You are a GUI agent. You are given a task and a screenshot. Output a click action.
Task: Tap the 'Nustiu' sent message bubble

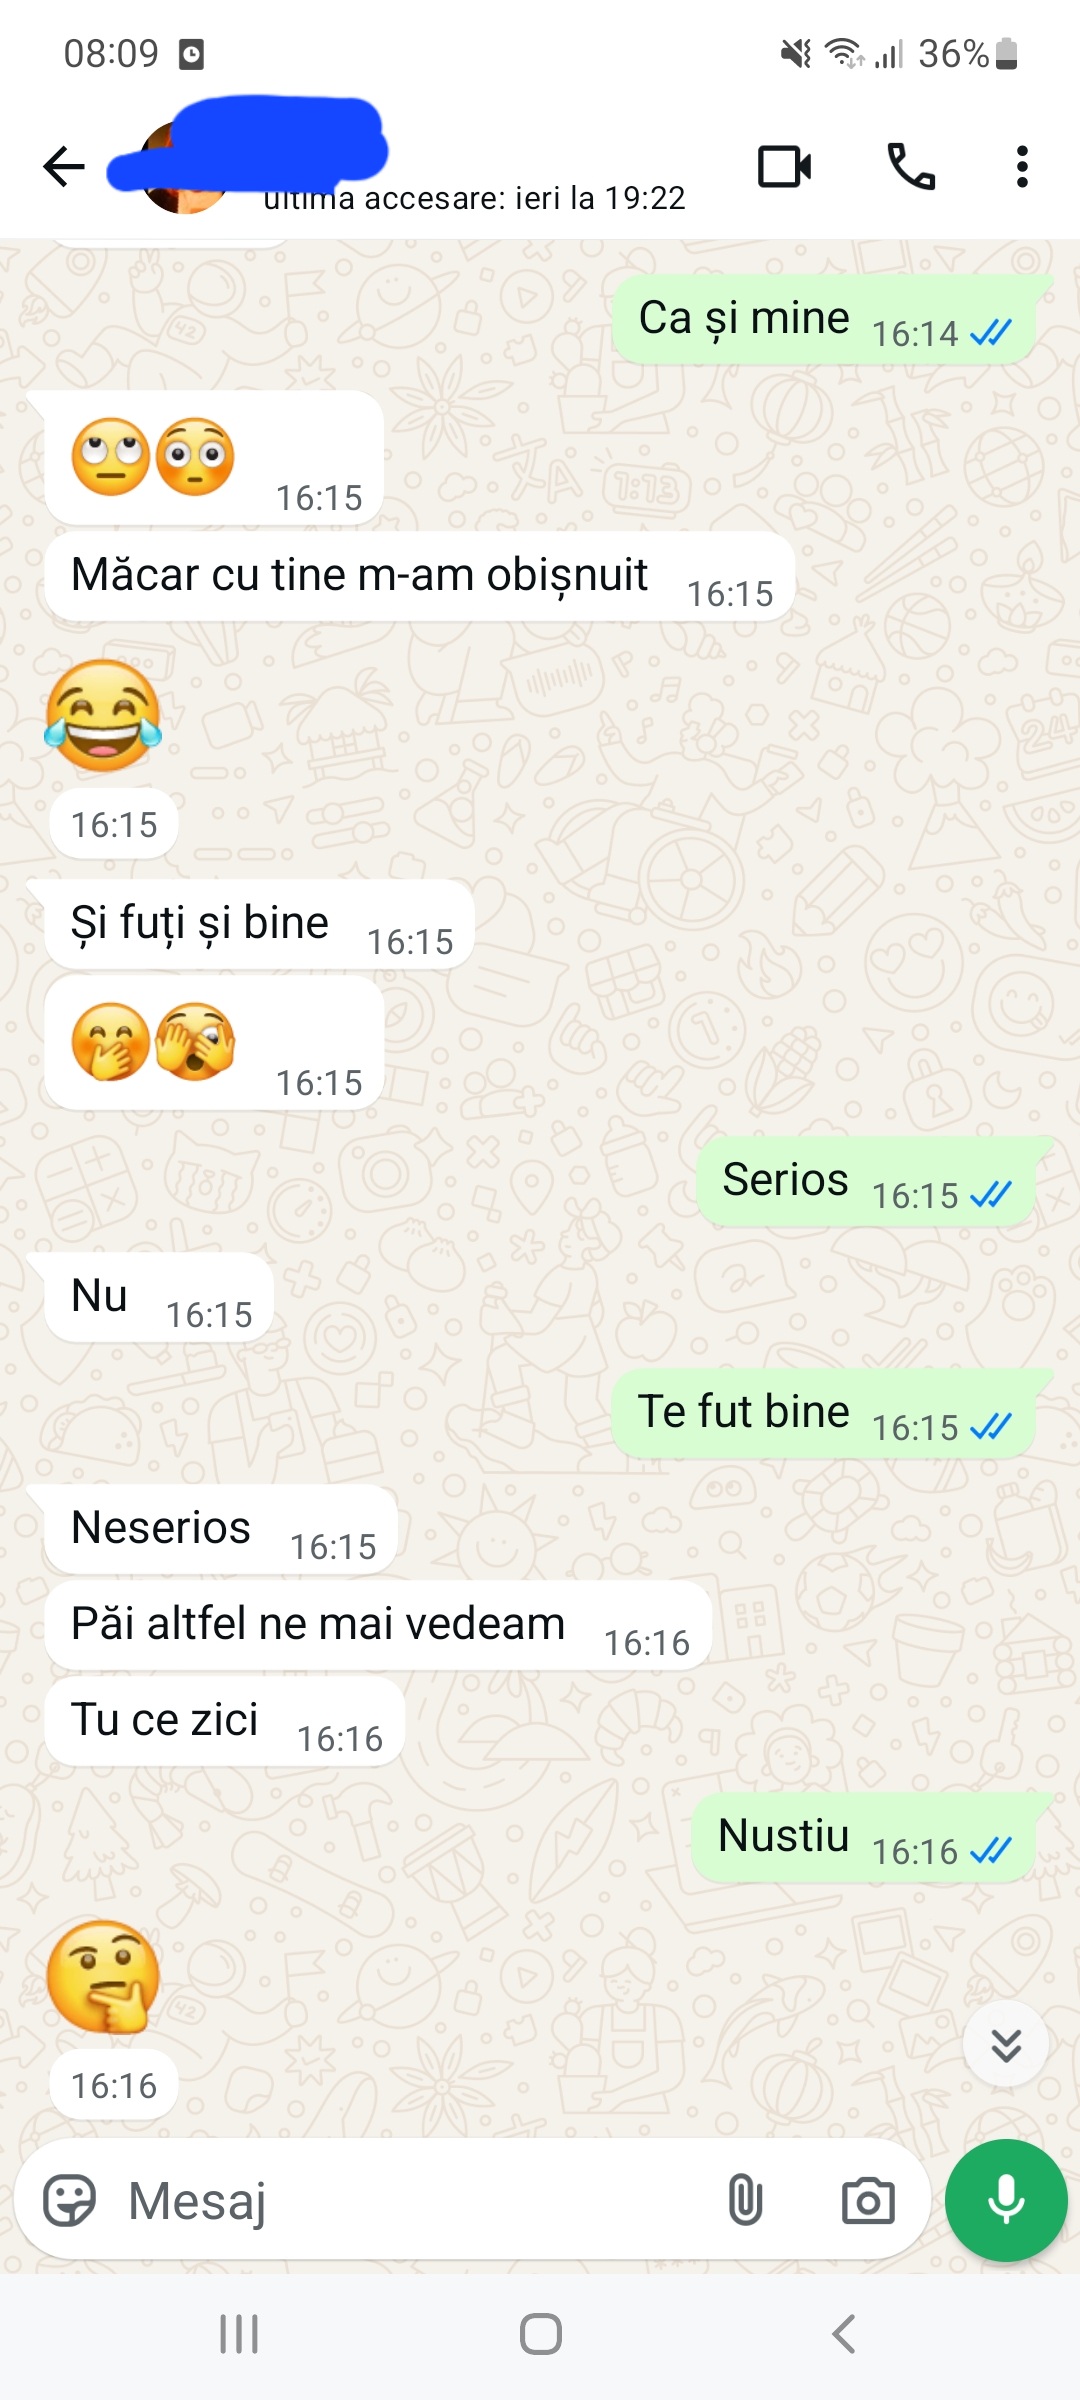click(x=864, y=1837)
